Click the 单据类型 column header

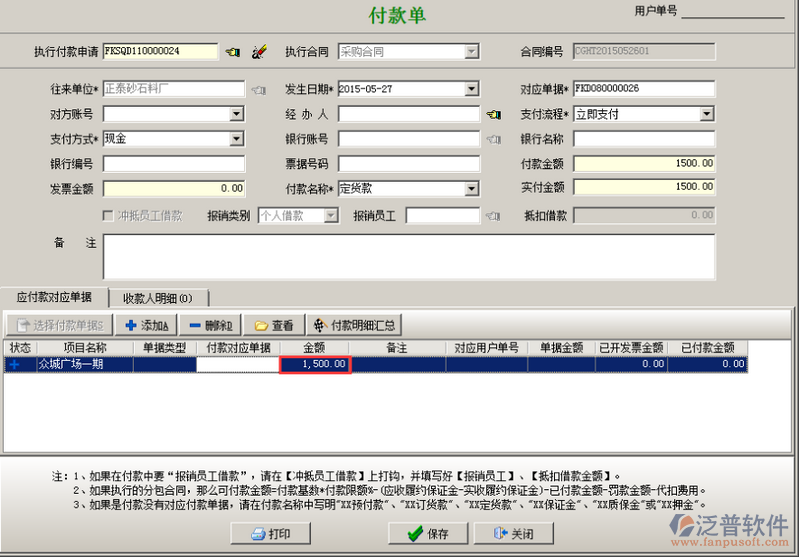pos(165,348)
